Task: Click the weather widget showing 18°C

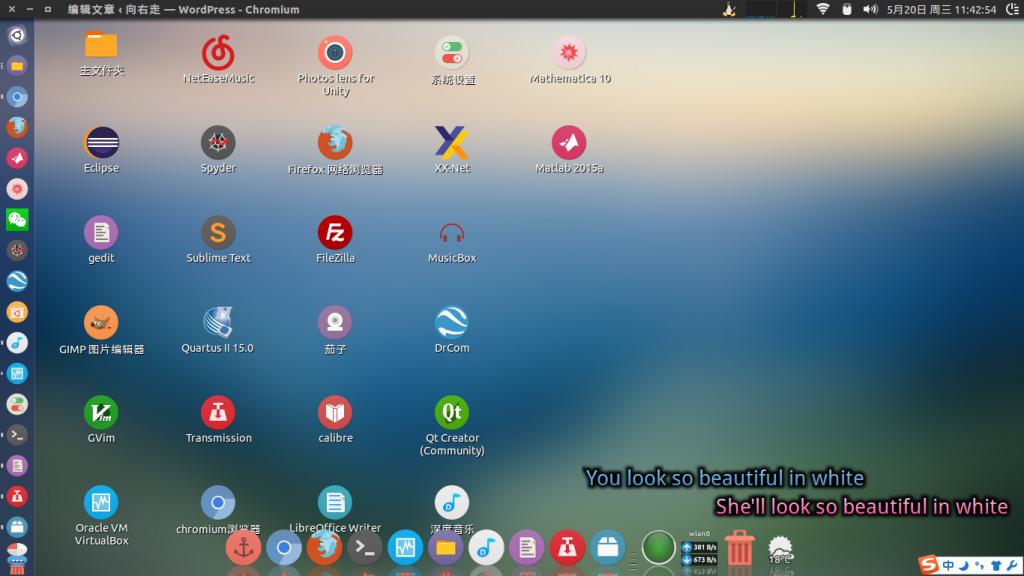Action: pos(780,550)
